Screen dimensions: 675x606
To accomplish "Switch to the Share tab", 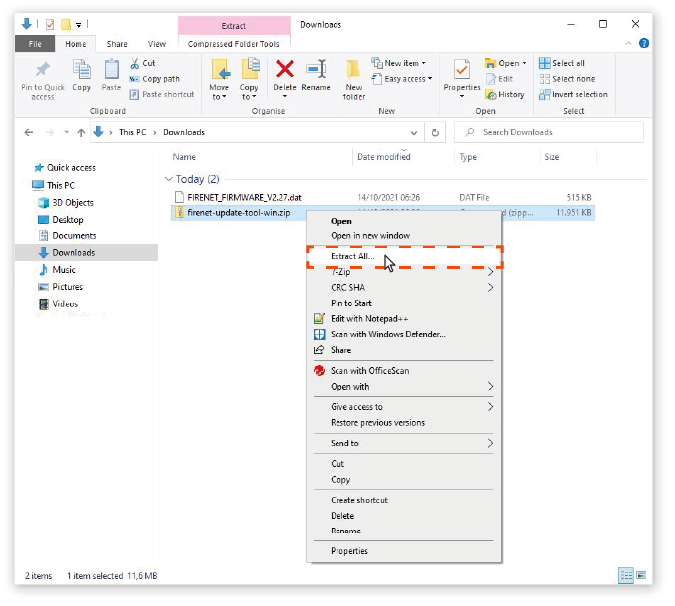I will pyautogui.click(x=117, y=44).
